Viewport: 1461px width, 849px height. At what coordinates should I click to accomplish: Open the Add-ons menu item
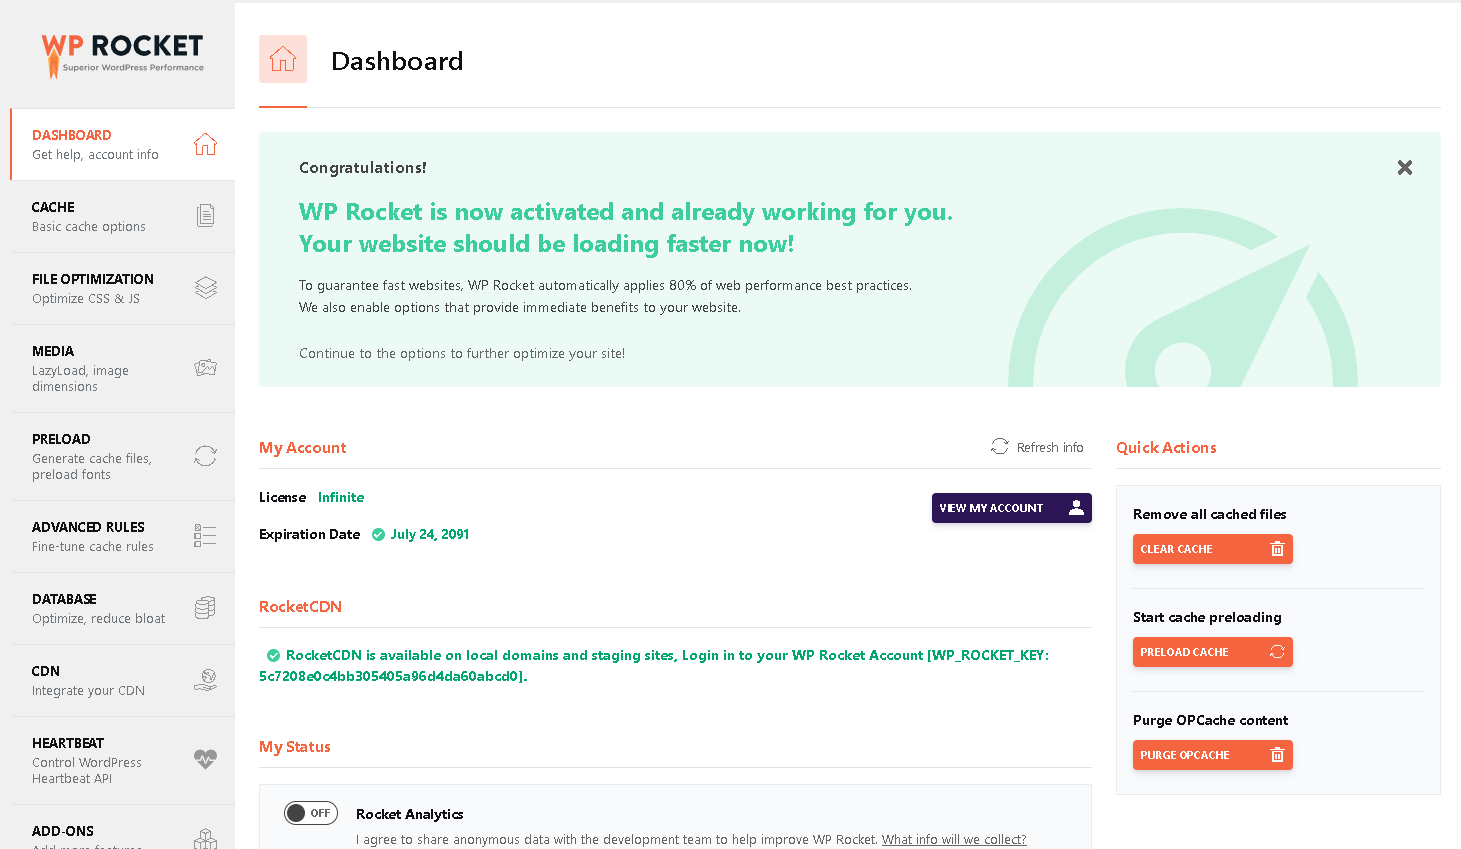[64, 832]
